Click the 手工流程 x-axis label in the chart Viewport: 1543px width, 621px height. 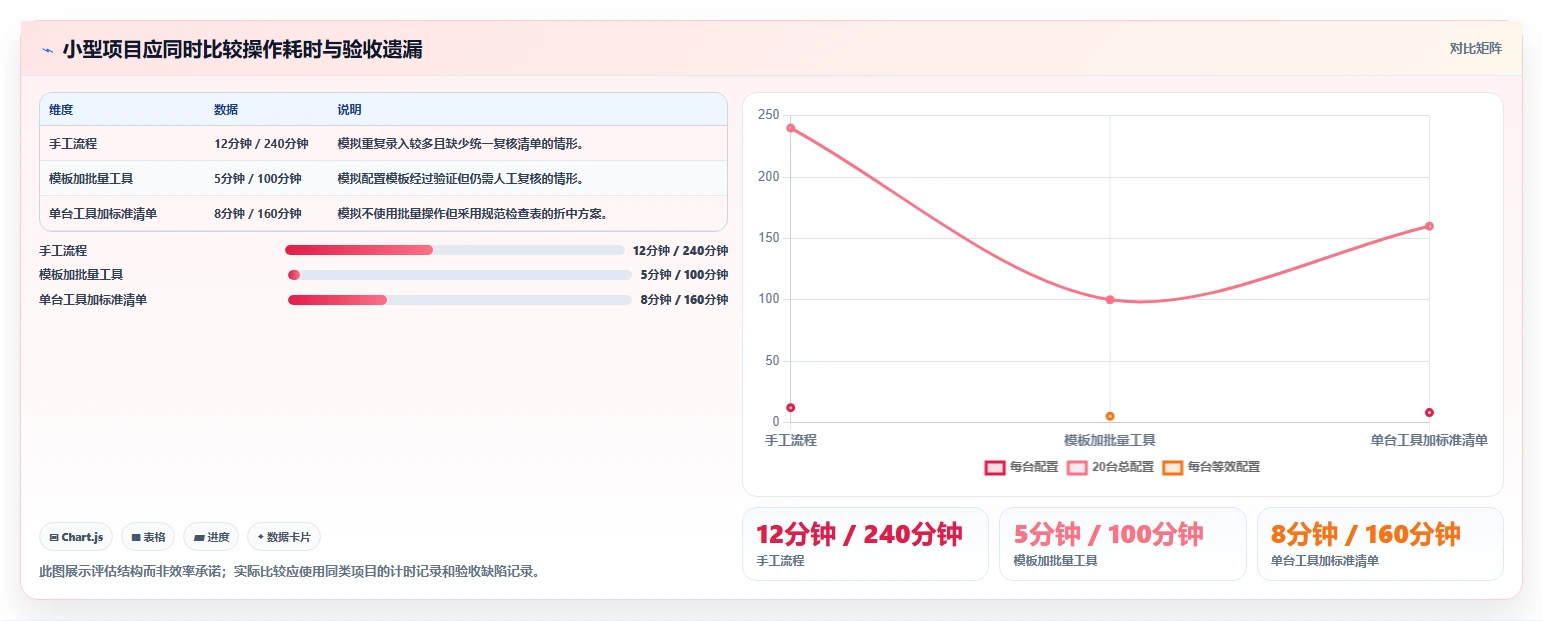tap(791, 440)
